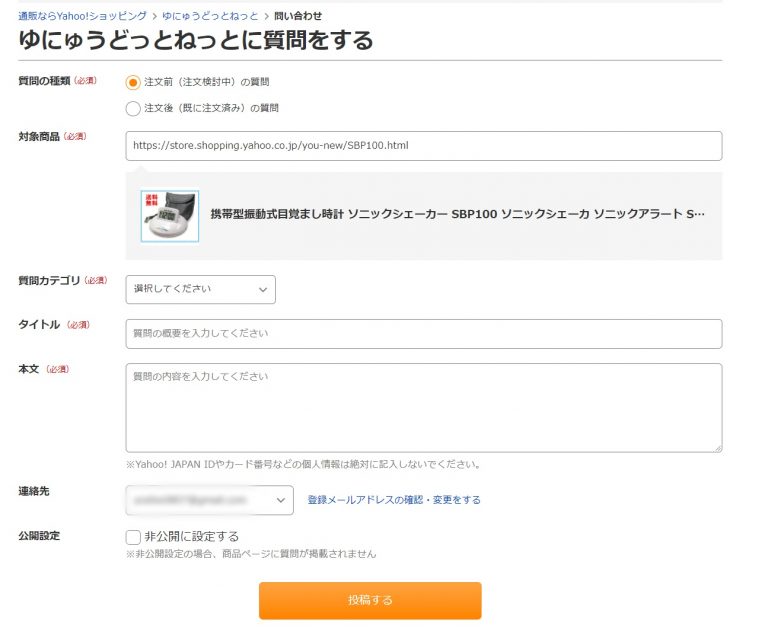Click the 問い合わせ breadcrumb item
The image size is (768, 632).
[298, 17]
